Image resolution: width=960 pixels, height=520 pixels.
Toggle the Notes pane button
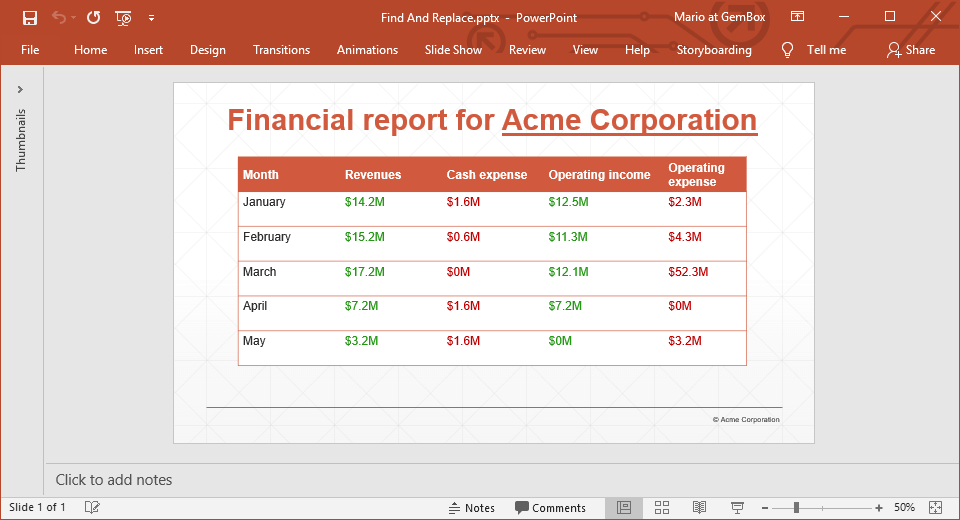(x=472, y=508)
